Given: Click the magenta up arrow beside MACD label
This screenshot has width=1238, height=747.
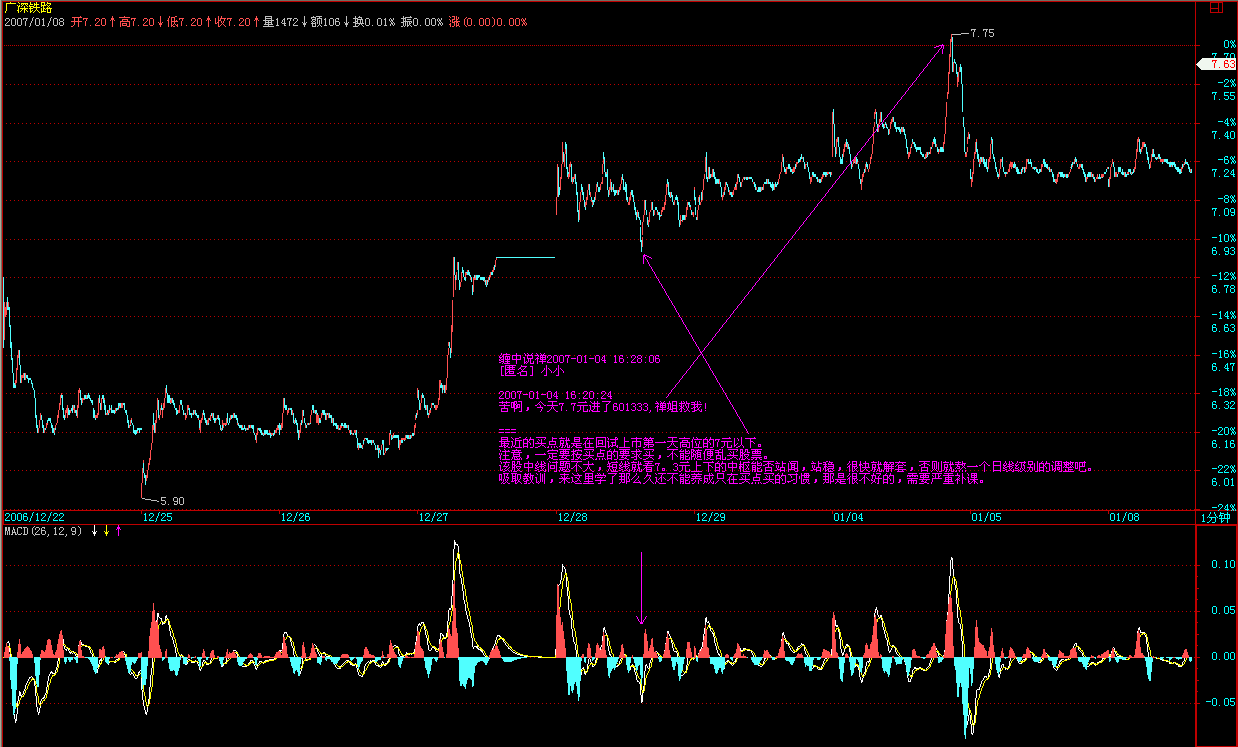Looking at the screenshot, I should pyautogui.click(x=119, y=530).
